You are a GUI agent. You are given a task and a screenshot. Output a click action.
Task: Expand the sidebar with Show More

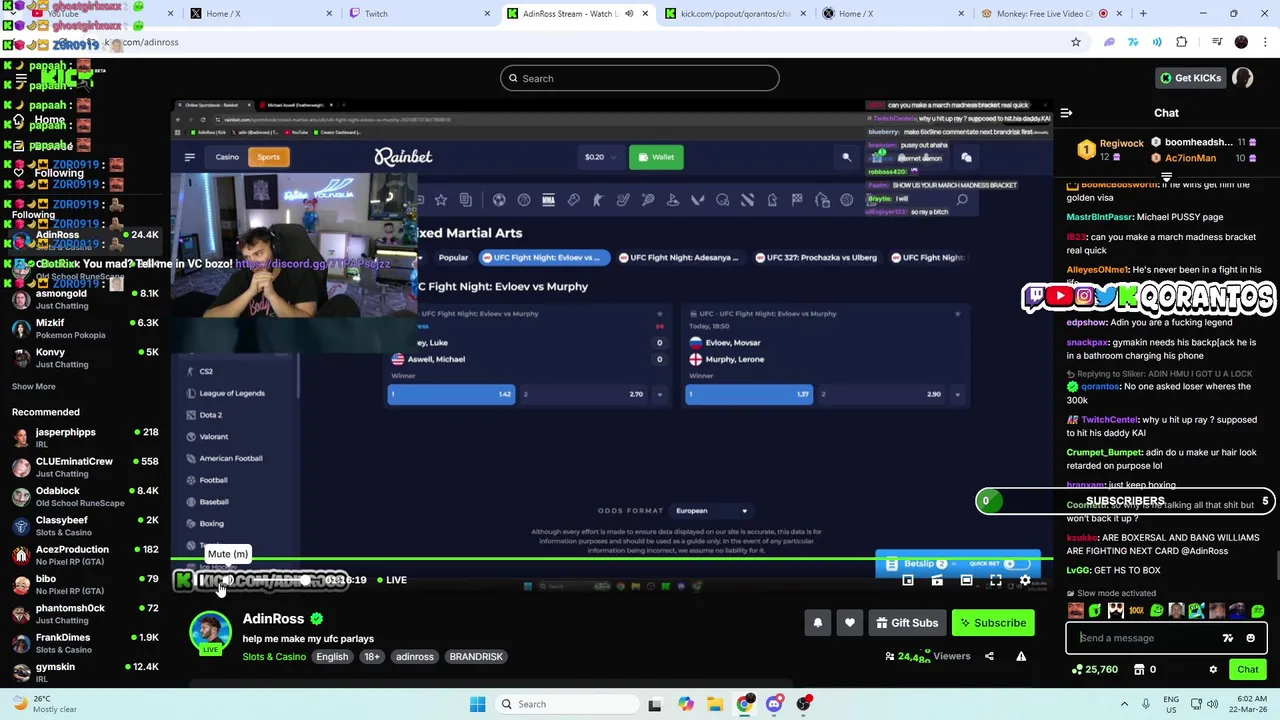click(33, 386)
